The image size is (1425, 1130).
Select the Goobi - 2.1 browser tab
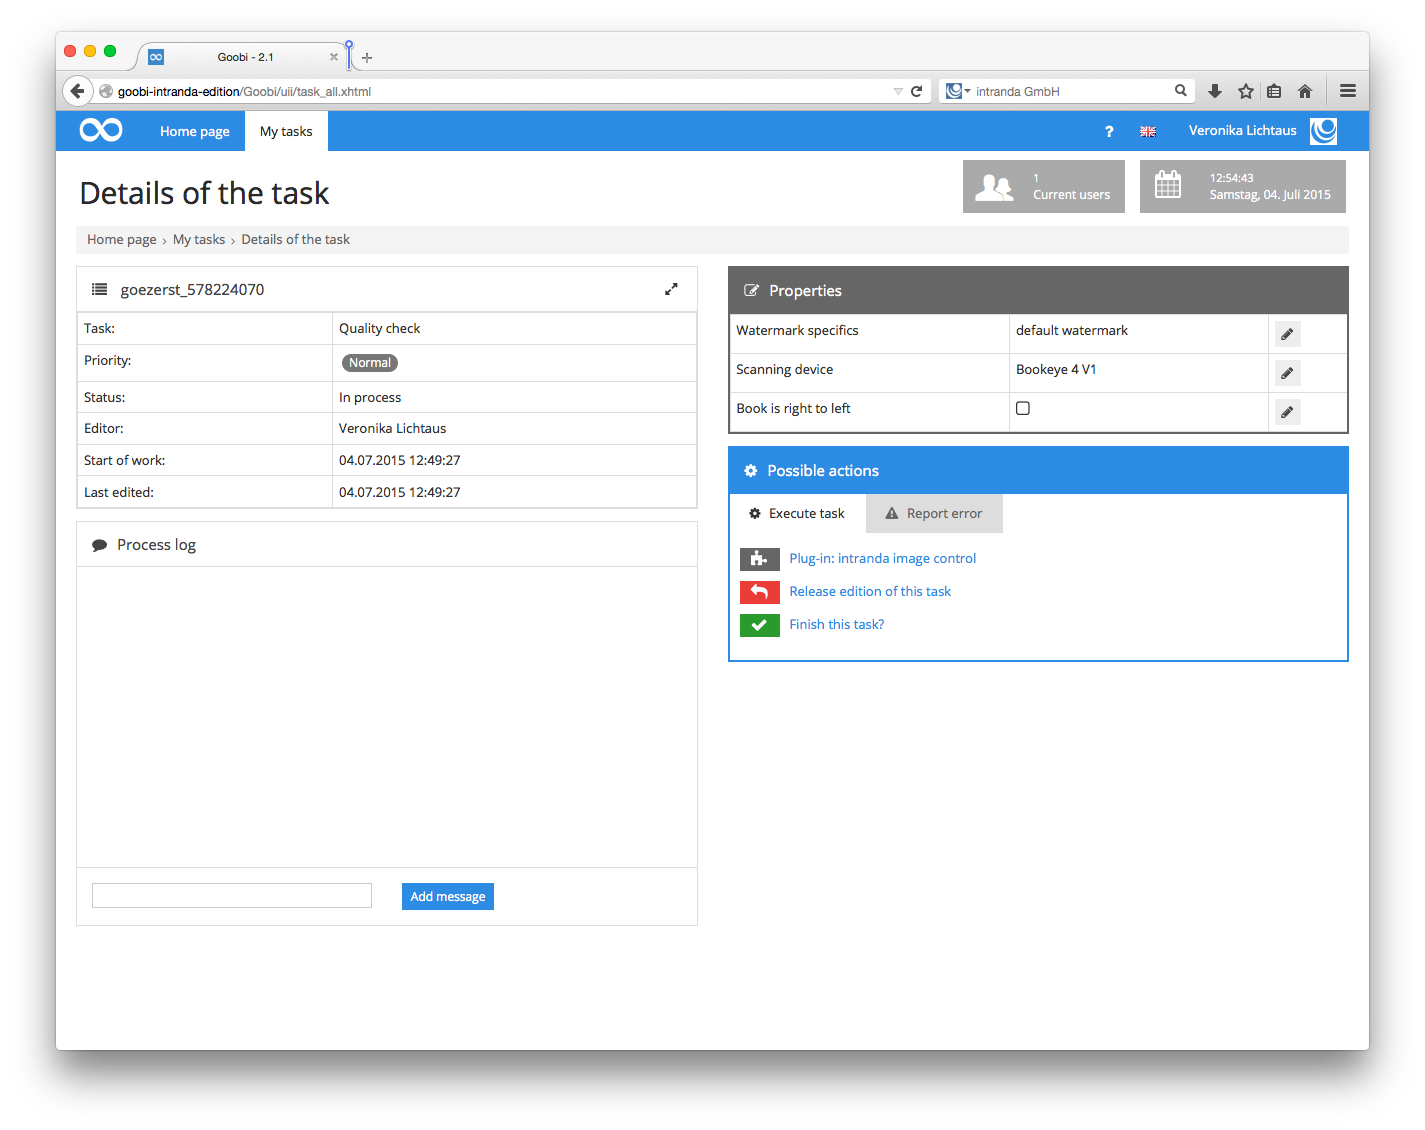pyautogui.click(x=246, y=57)
